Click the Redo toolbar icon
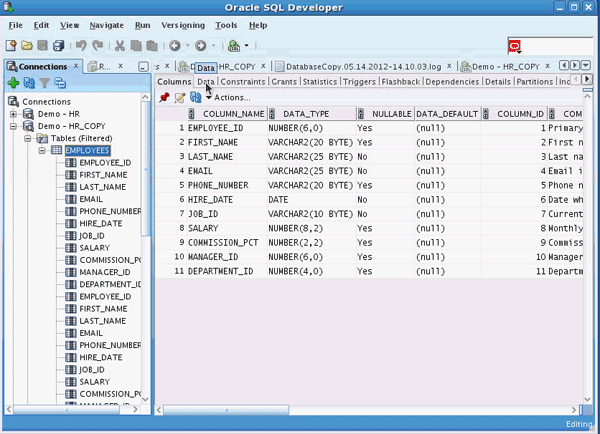This screenshot has height=434, width=600. 98,46
